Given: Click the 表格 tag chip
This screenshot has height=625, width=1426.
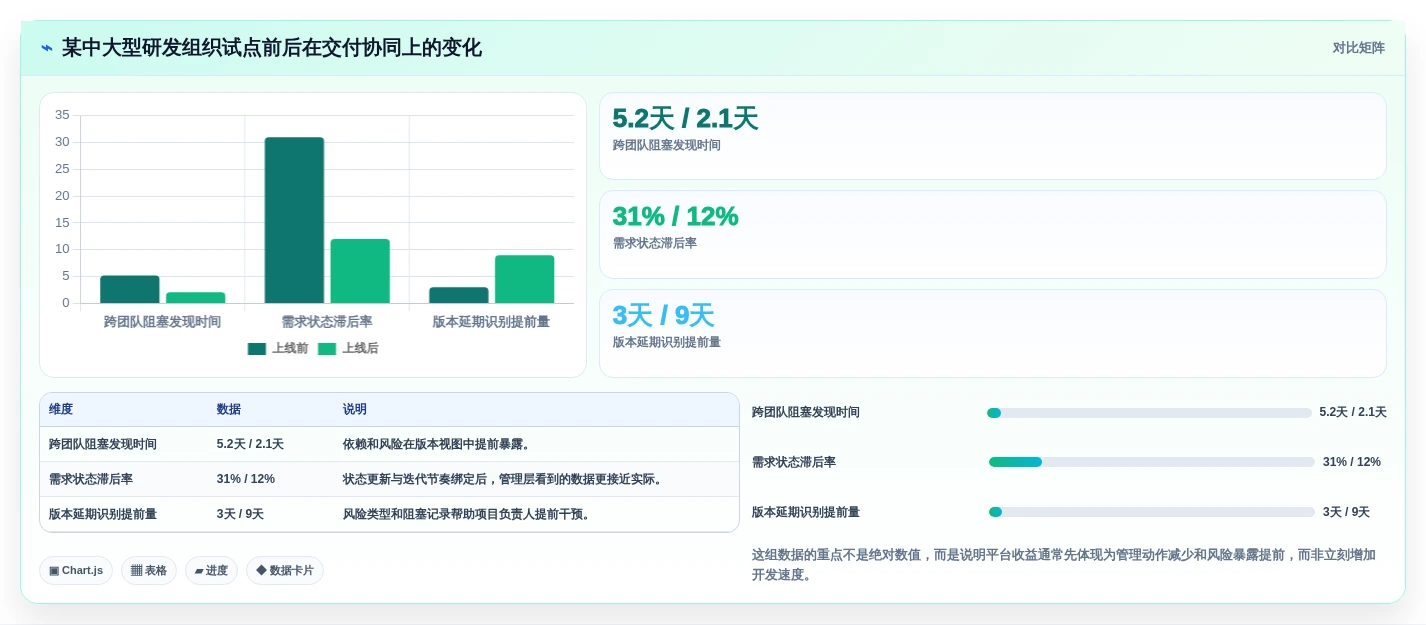Looking at the screenshot, I should click(149, 570).
